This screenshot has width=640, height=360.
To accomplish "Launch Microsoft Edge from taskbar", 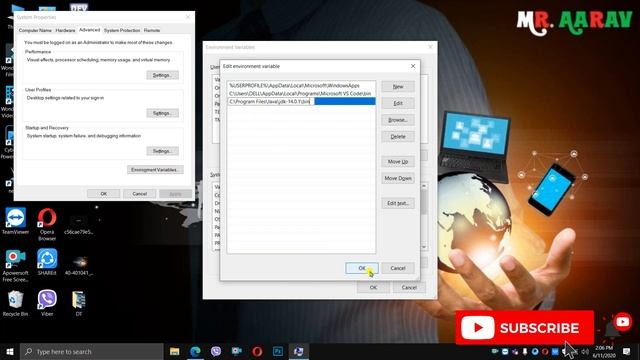I will click(x=195, y=351).
